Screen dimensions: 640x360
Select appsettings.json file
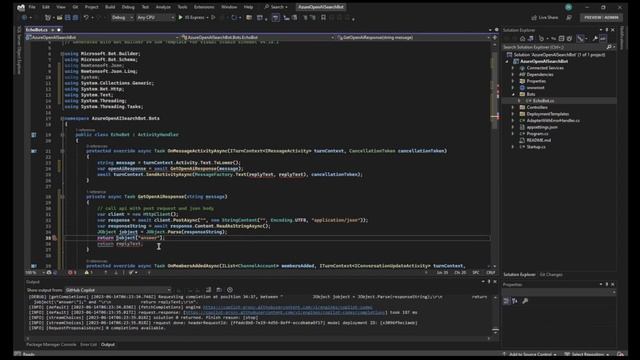coord(542,127)
